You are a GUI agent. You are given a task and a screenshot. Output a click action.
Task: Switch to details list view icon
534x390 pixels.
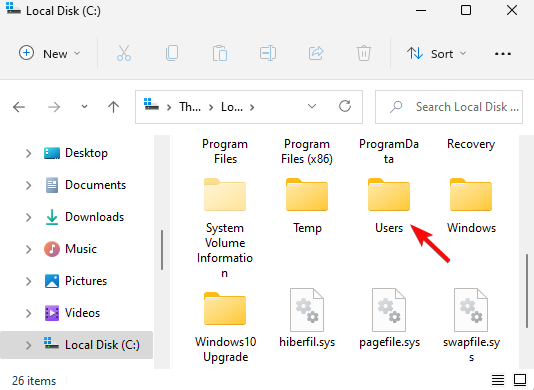coord(498,380)
